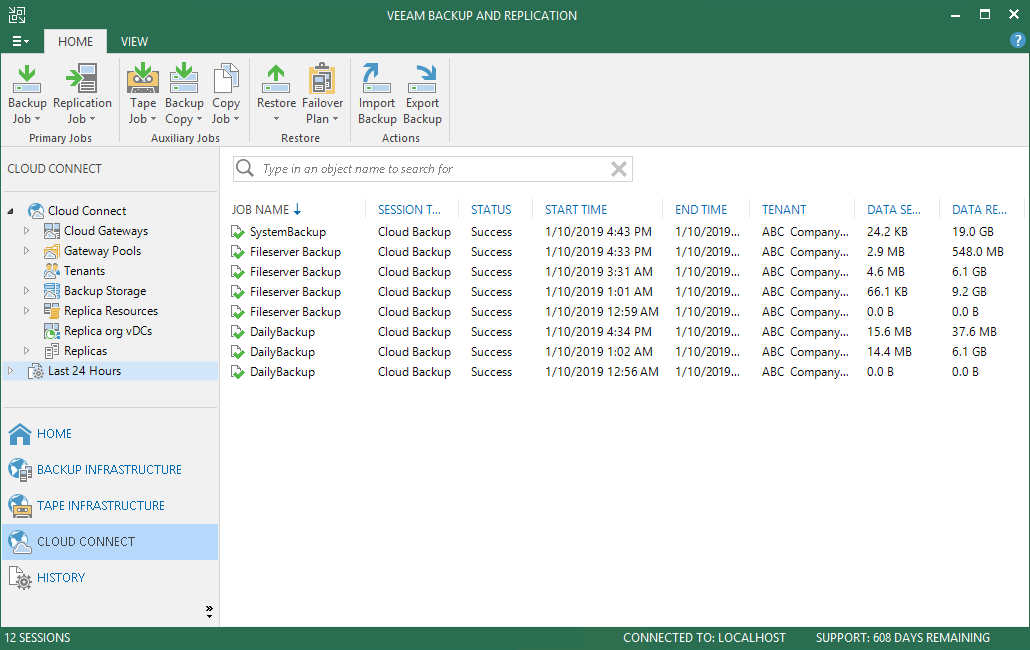The height and width of the screenshot is (650, 1030).
Task: Select the HOME ribbon tab
Action: tap(75, 41)
